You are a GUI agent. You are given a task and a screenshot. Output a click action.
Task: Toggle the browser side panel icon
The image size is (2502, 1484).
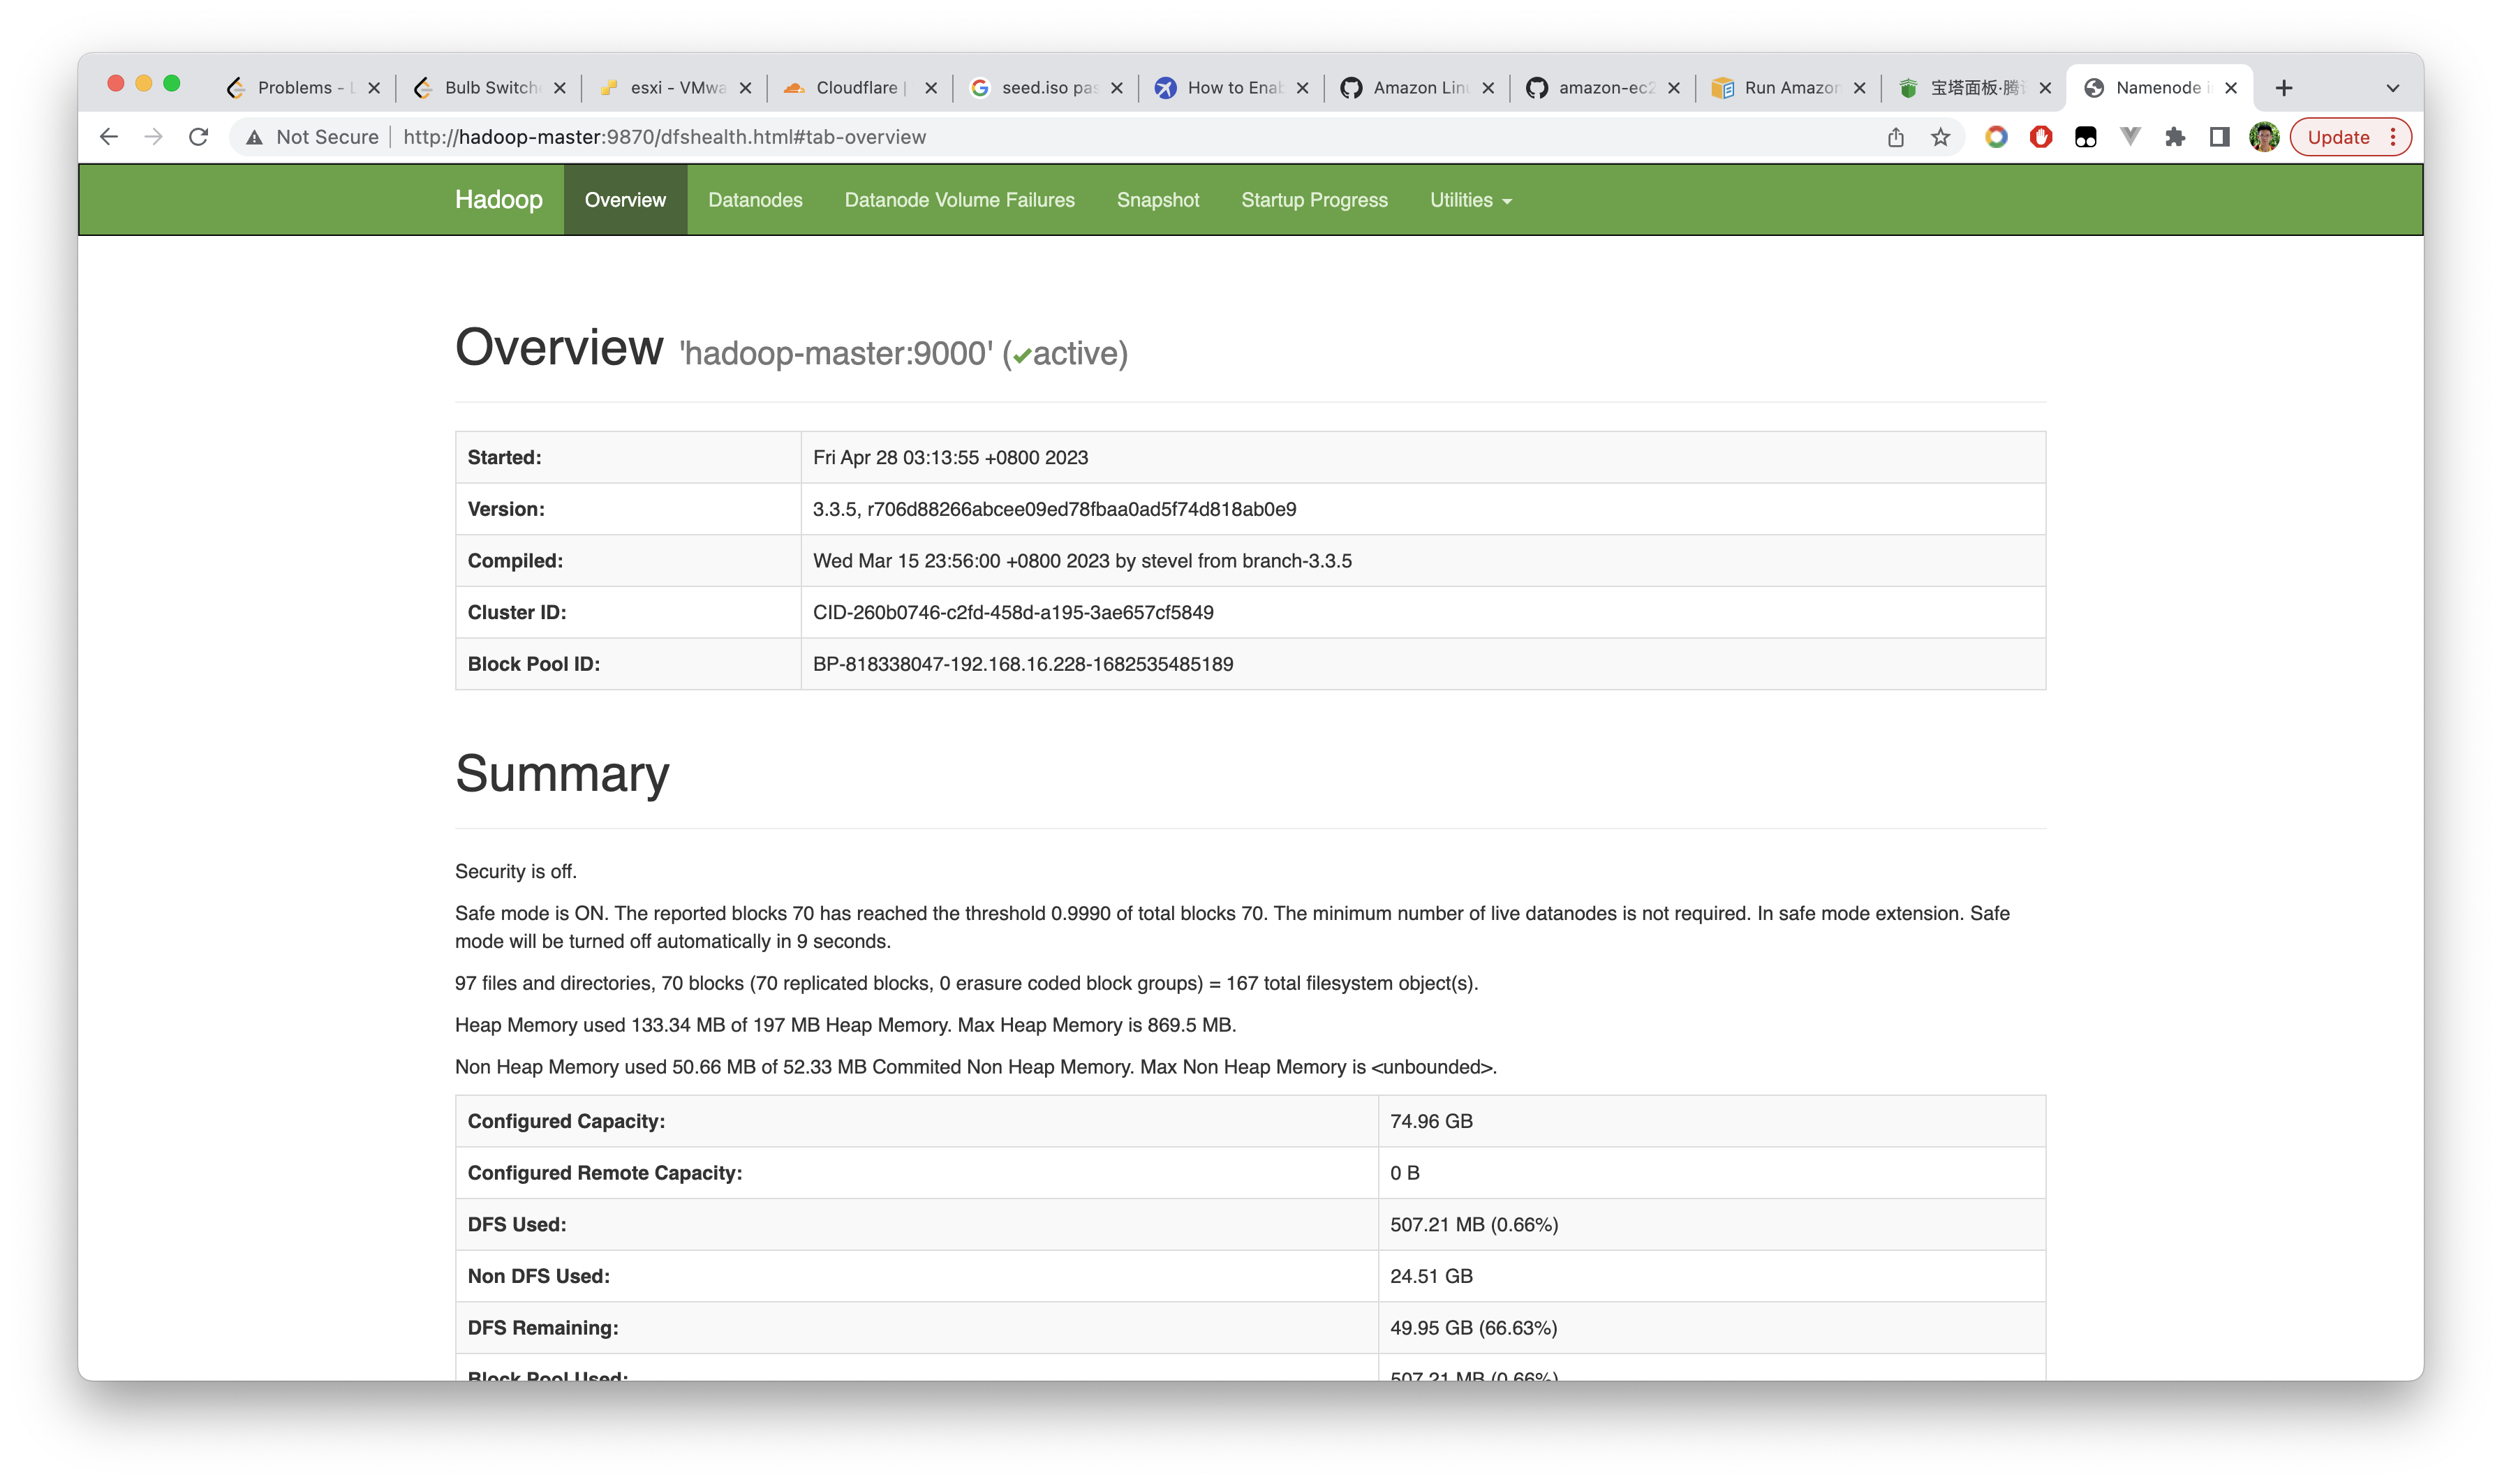pos(2219,137)
